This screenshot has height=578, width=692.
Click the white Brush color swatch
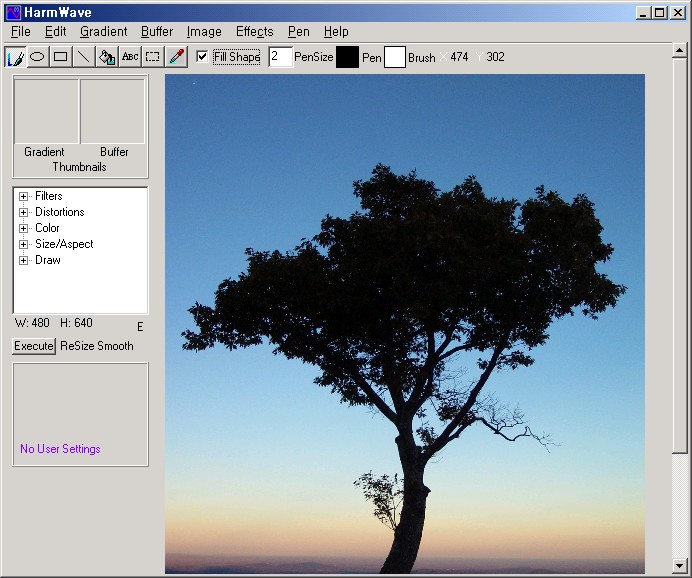click(395, 57)
